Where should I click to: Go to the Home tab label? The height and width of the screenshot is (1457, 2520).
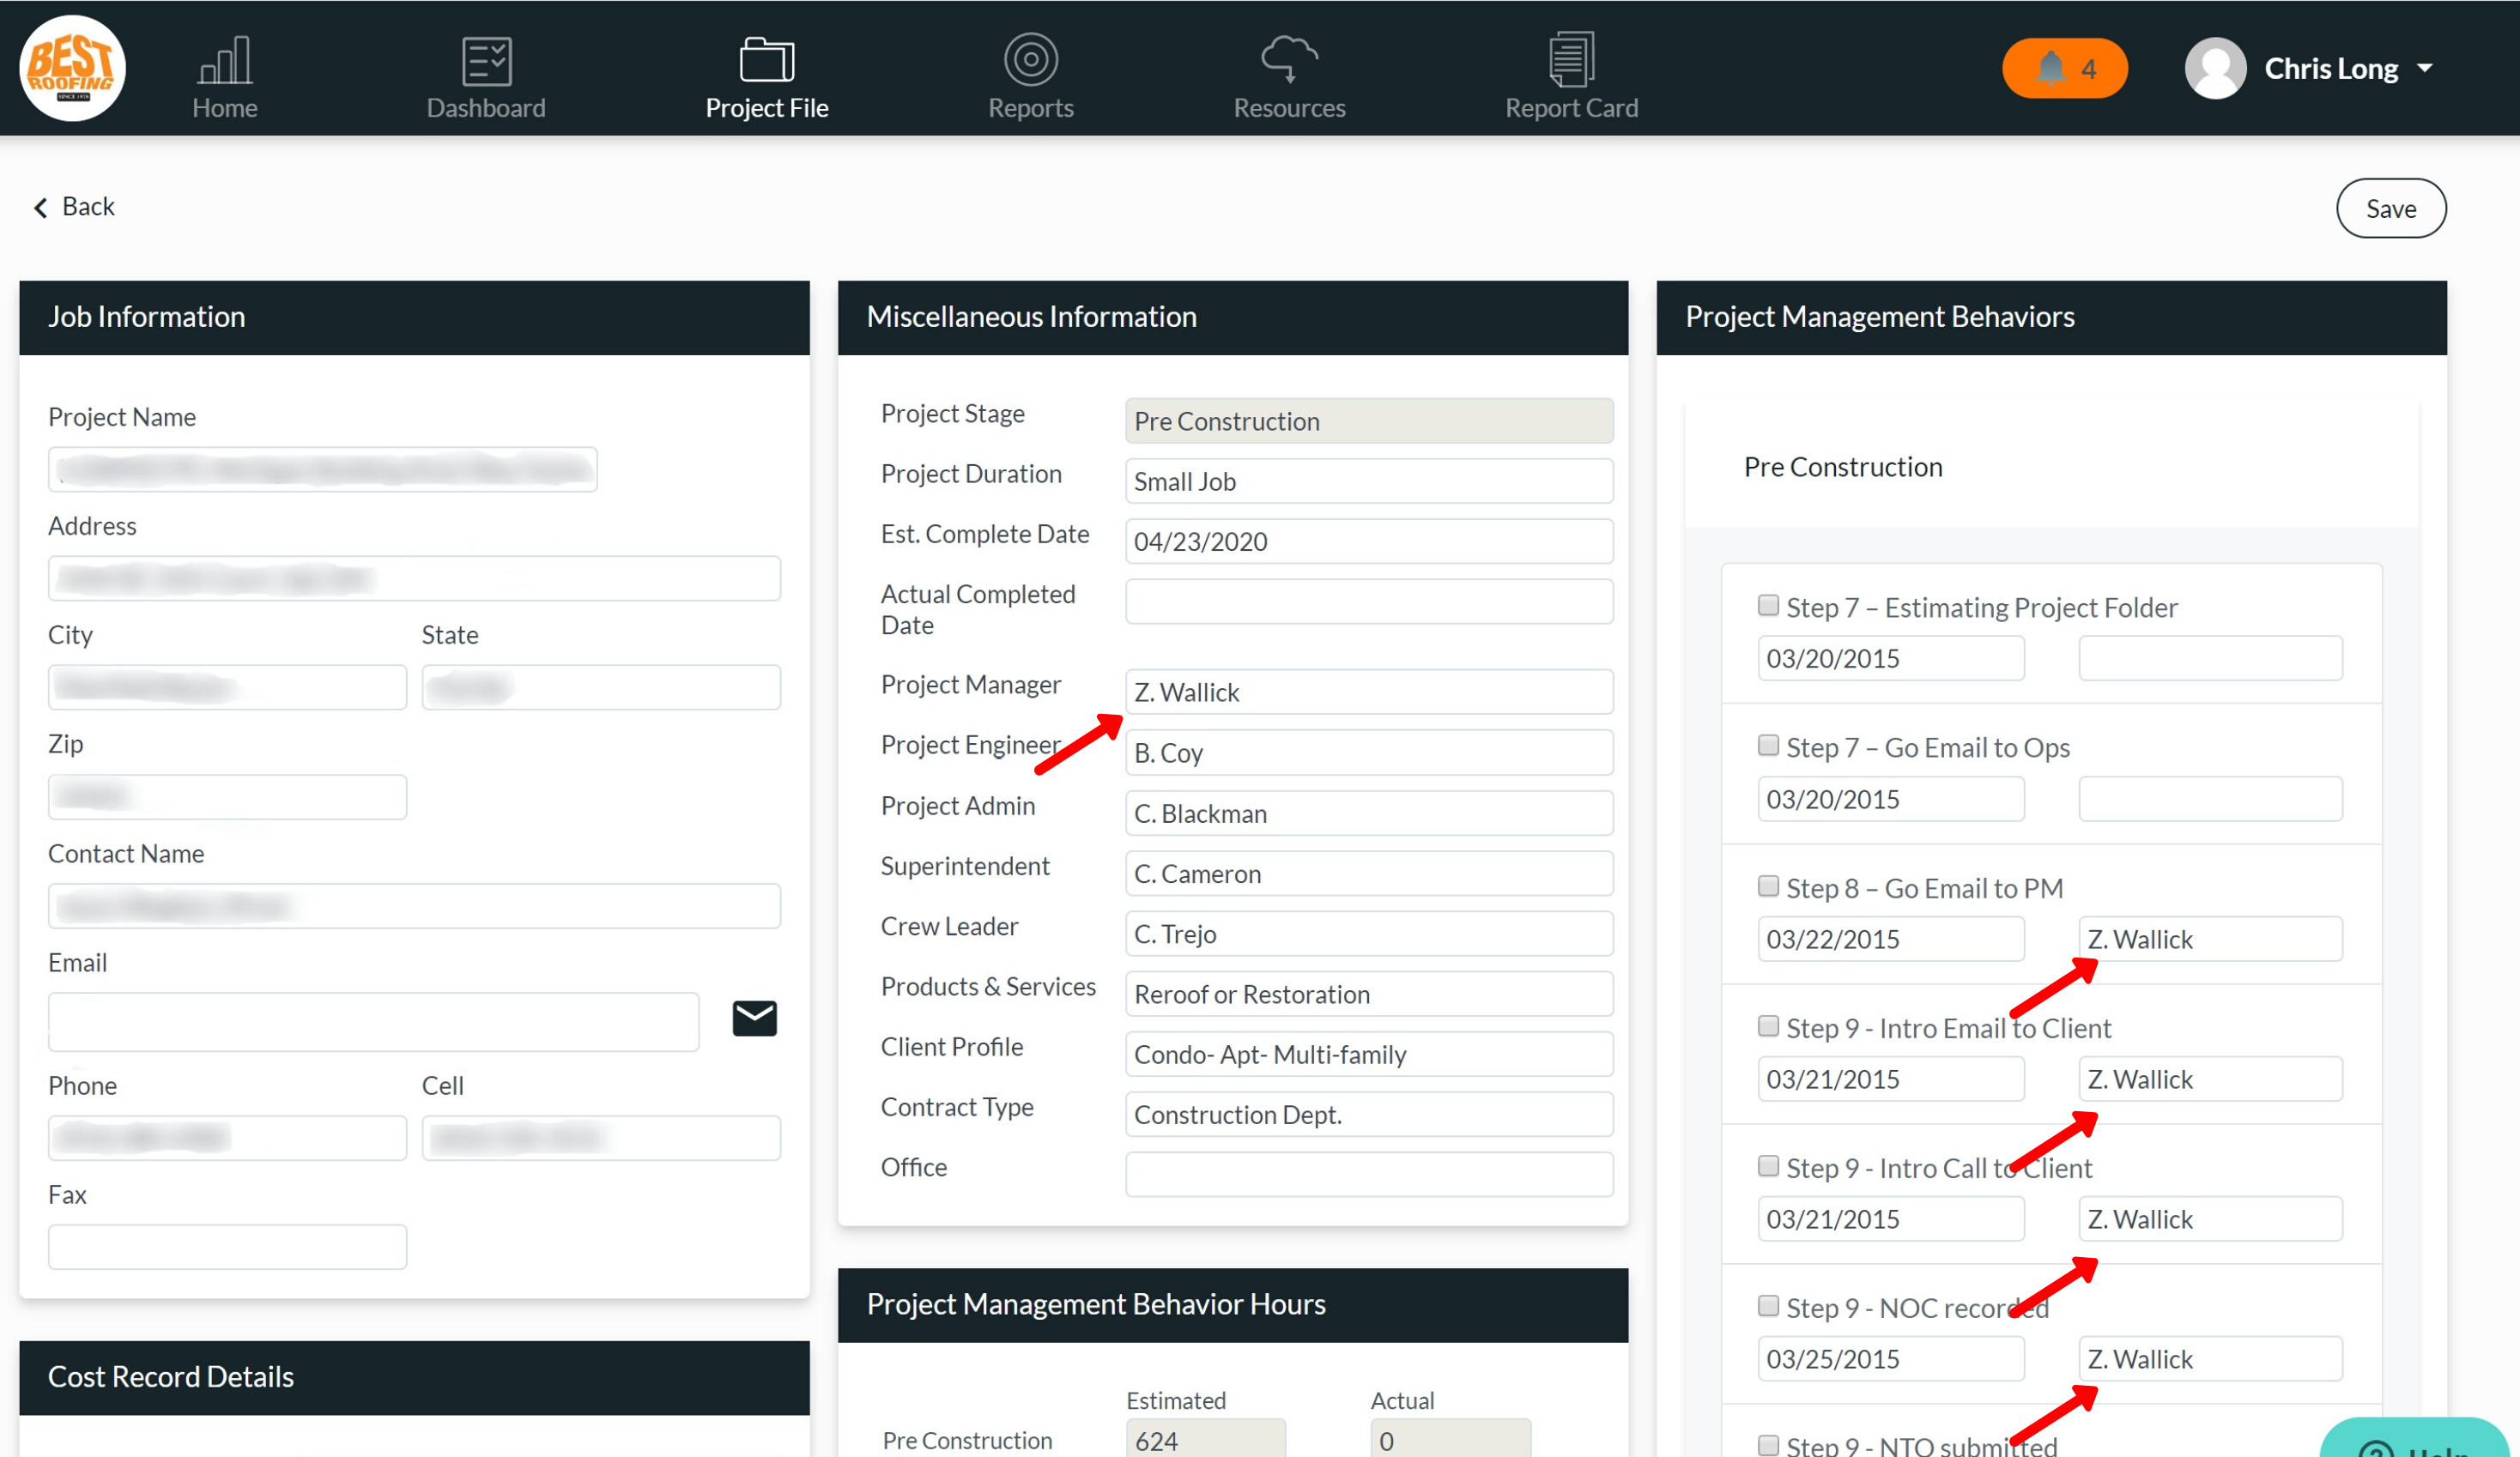point(225,108)
